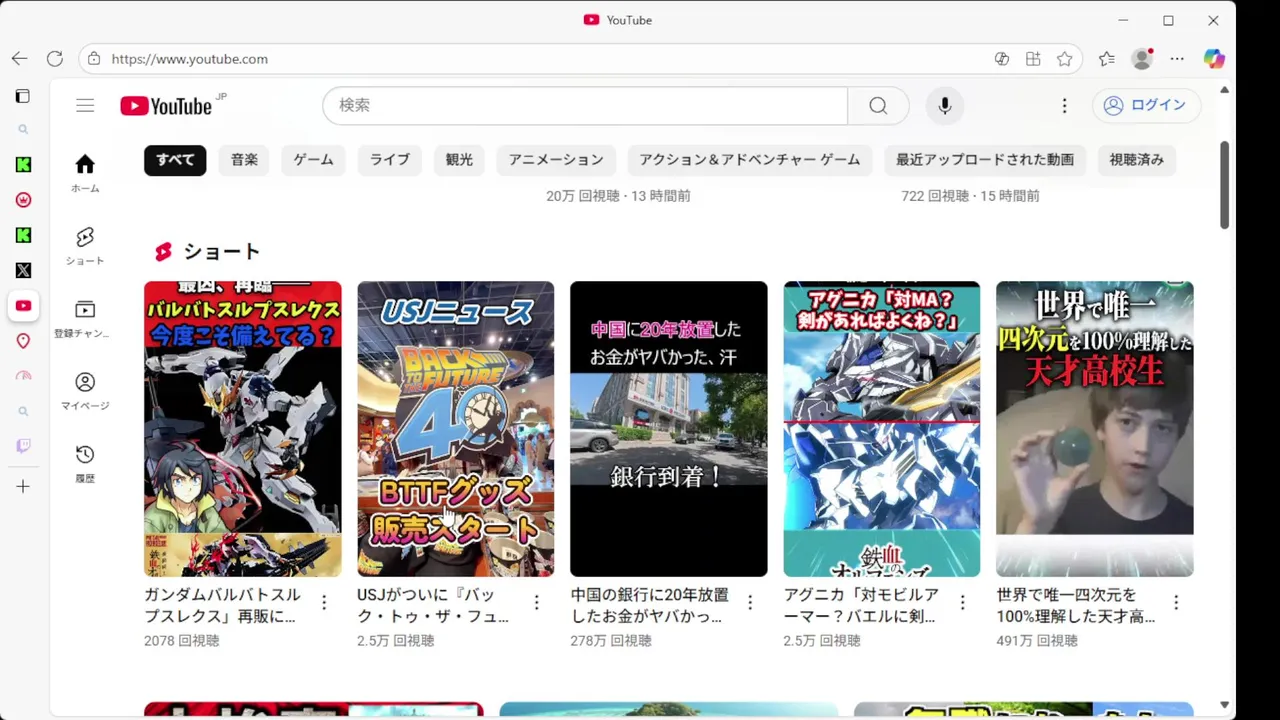Select 最近アップロードされた動画 chip
Image resolution: width=1280 pixels, height=720 pixels.
(985, 160)
